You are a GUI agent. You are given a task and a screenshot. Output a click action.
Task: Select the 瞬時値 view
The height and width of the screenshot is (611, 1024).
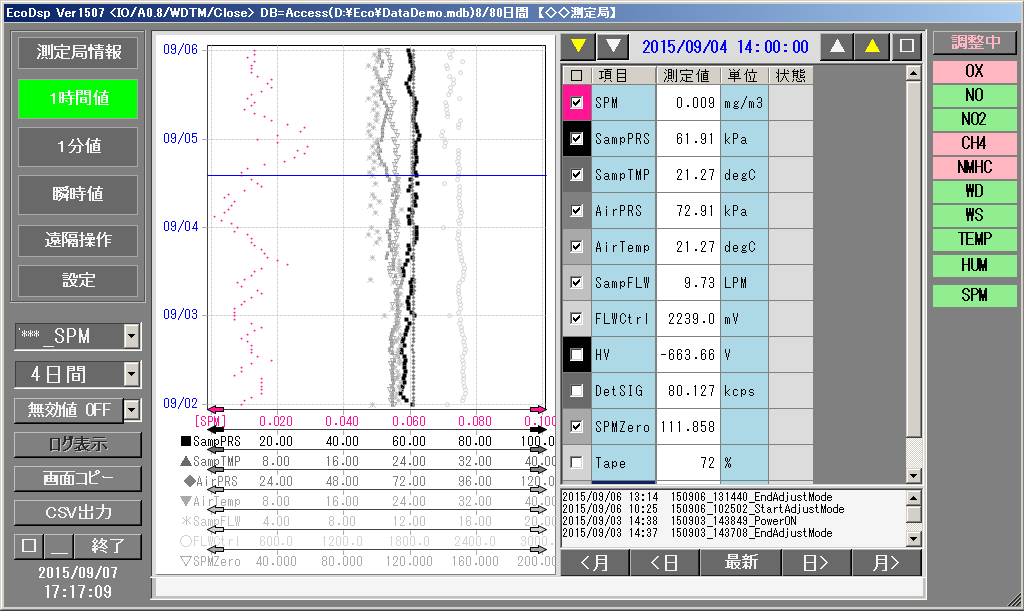click(78, 194)
